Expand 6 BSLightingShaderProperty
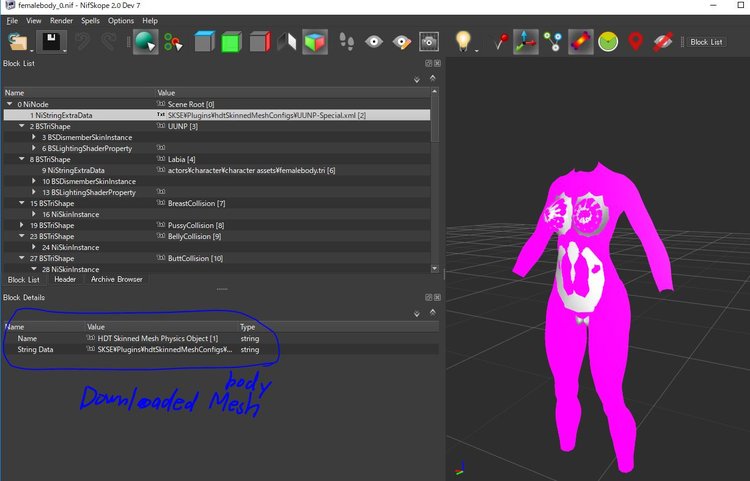Viewport: 750px width, 481px height. pyautogui.click(x=33, y=148)
